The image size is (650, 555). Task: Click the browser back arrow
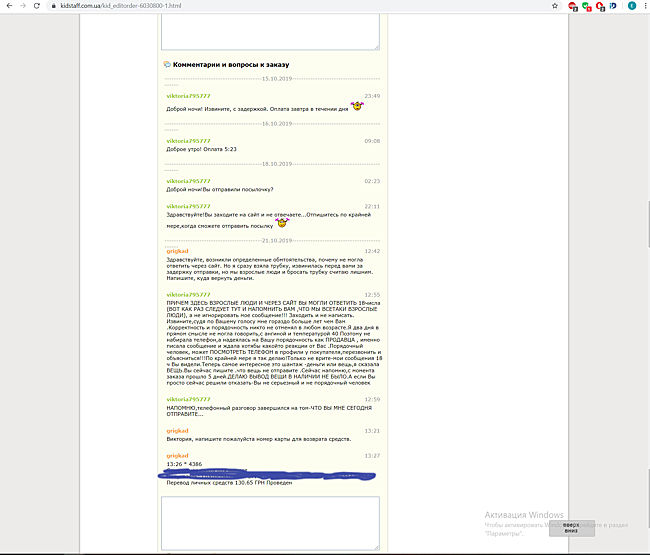(x=9, y=6)
